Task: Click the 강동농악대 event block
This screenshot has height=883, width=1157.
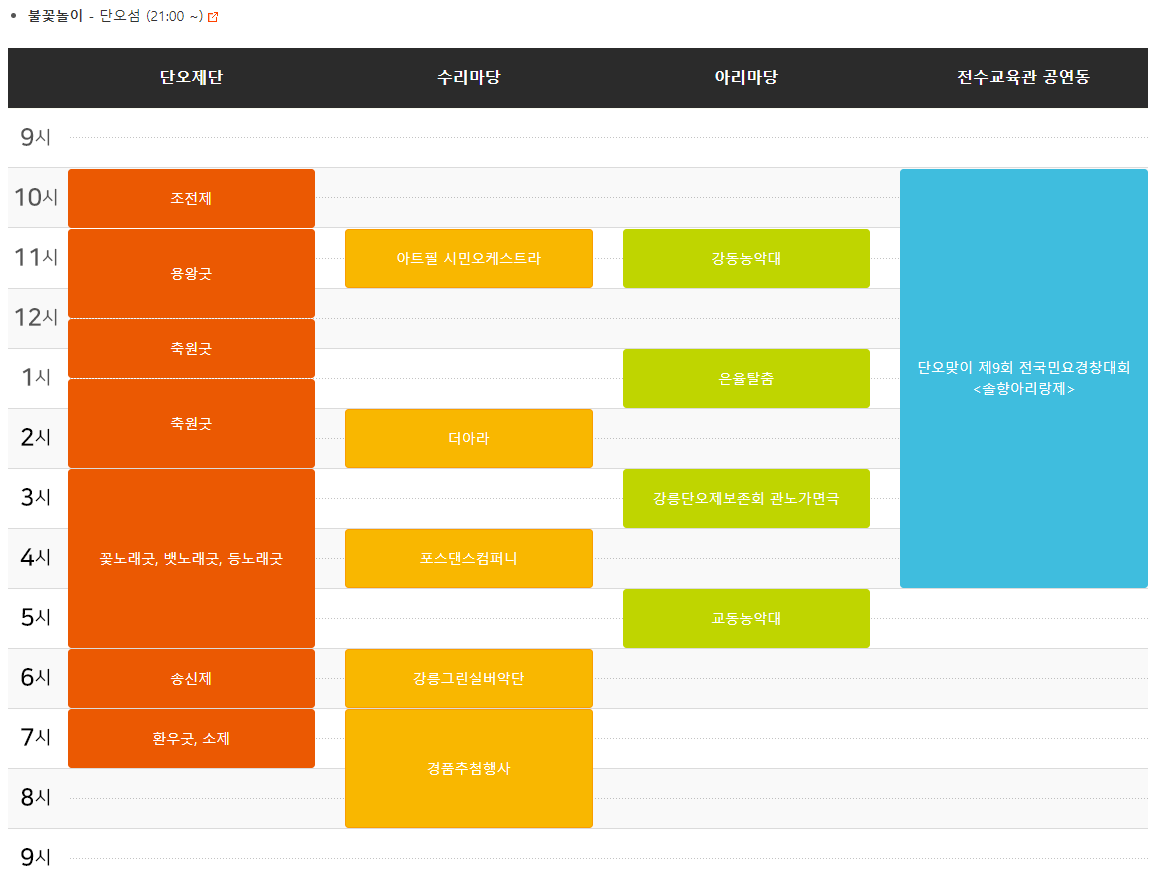Action: pyautogui.click(x=746, y=258)
